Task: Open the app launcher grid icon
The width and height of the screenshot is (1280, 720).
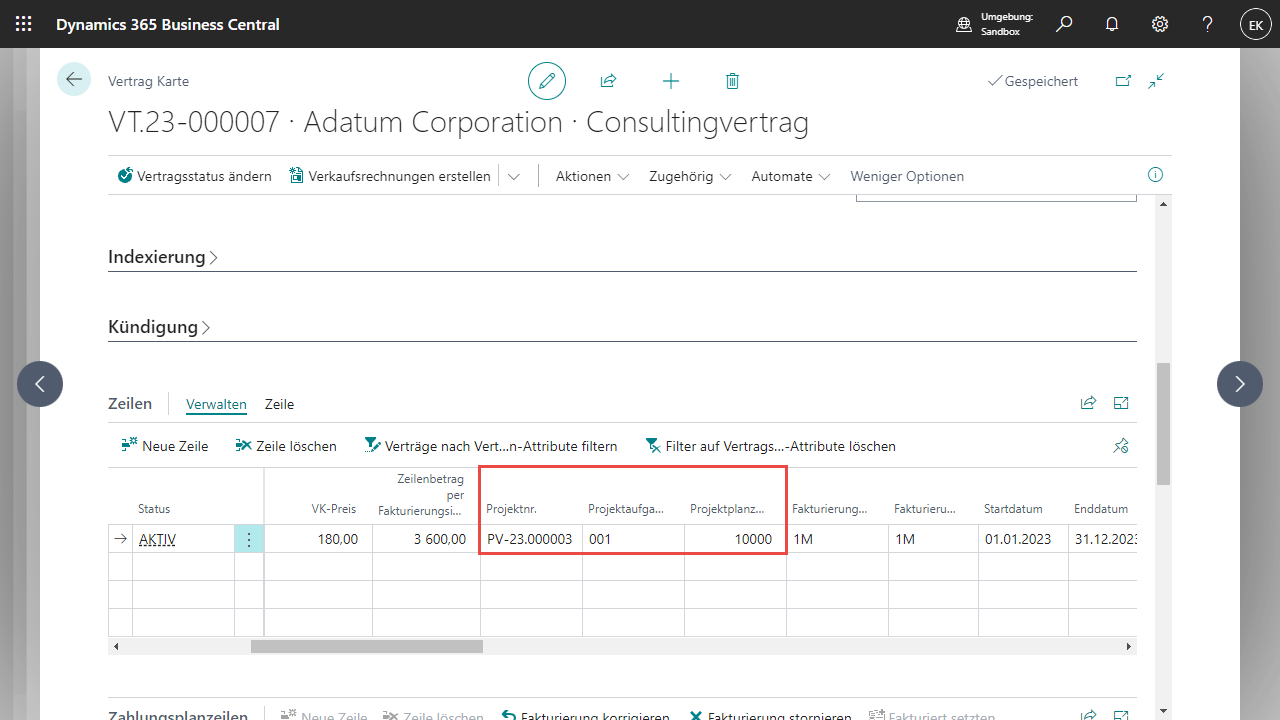Action: pos(24,24)
